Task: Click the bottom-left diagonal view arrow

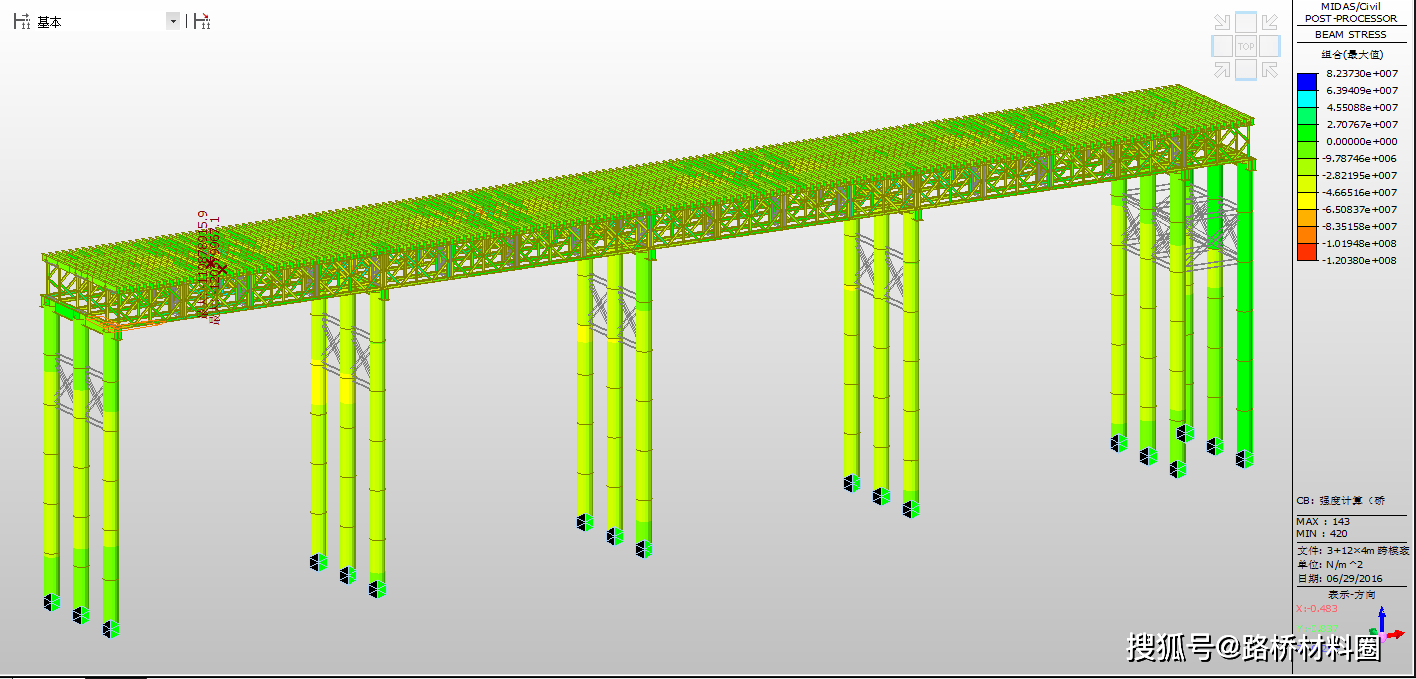Action: [1222, 69]
